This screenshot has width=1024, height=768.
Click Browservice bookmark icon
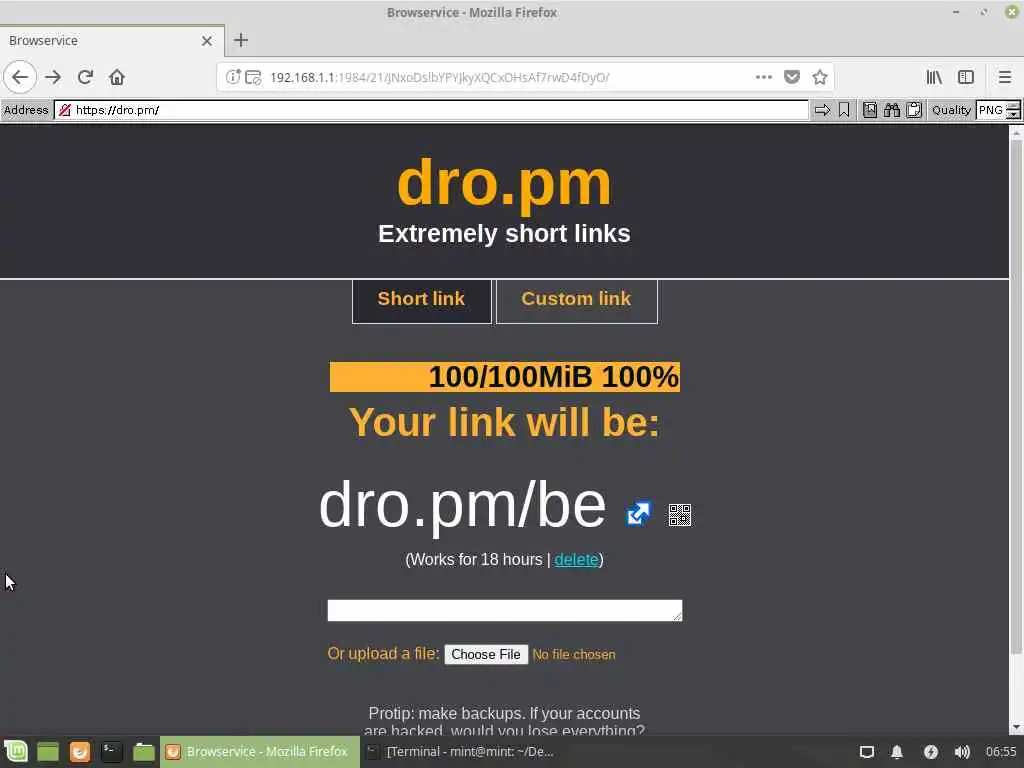coord(844,110)
